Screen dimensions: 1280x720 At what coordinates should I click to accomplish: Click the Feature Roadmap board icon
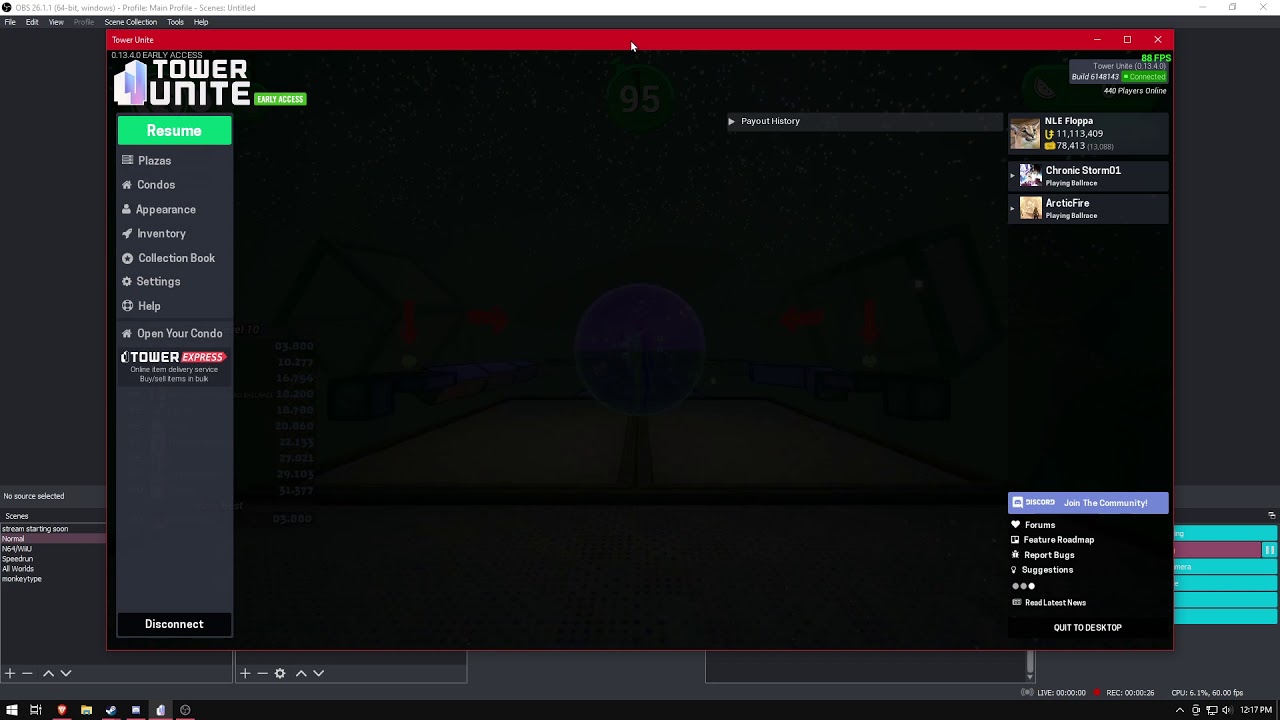1016,540
